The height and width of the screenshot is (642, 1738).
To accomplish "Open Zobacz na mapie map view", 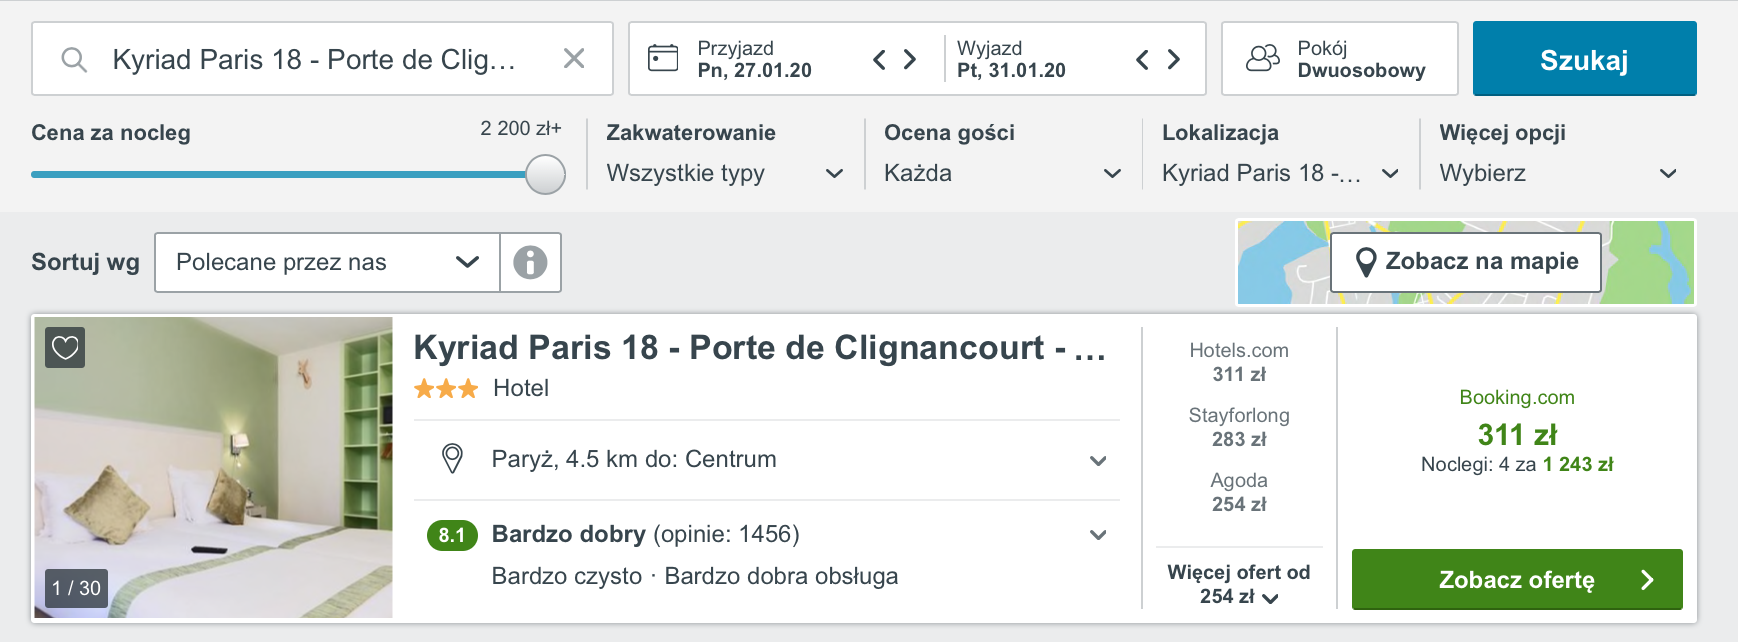I will [x=1466, y=262].
